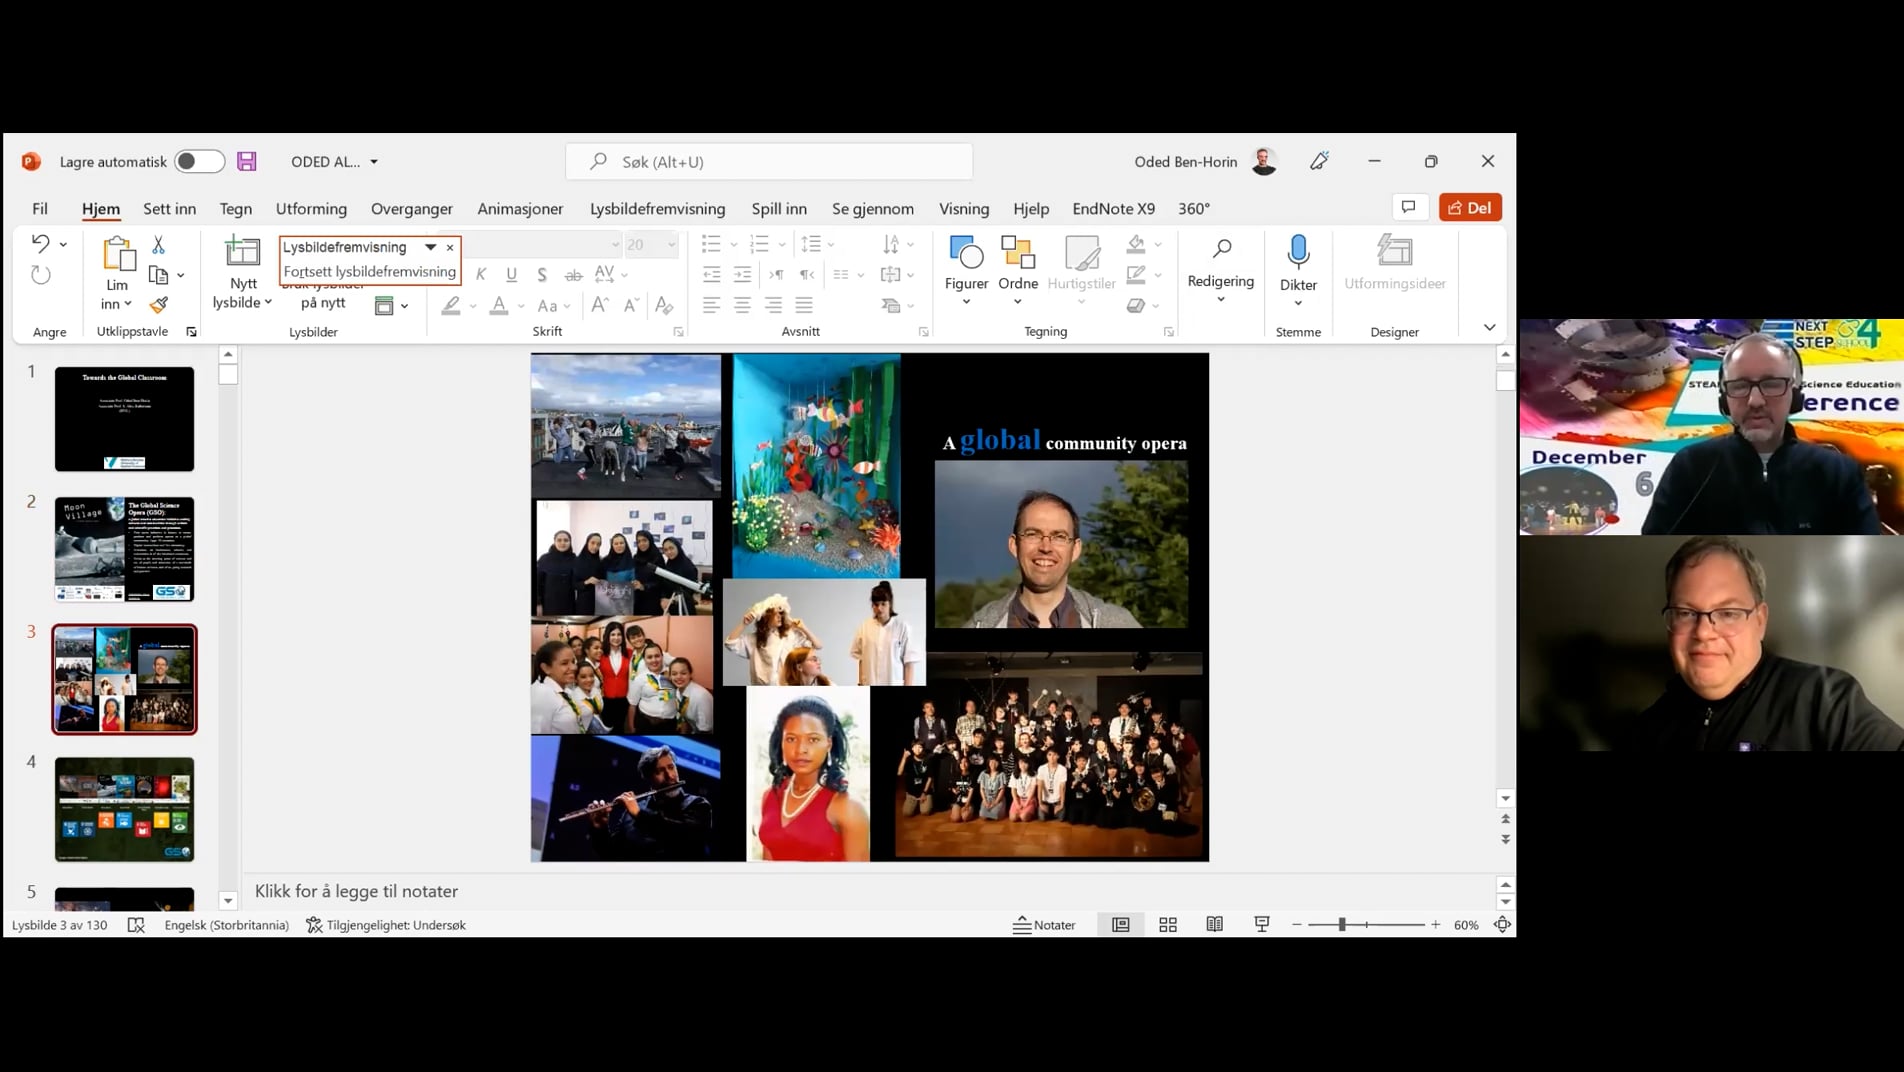This screenshot has height=1072, width=1904.
Task: Open the Animasjoner tab
Action: [519, 208]
